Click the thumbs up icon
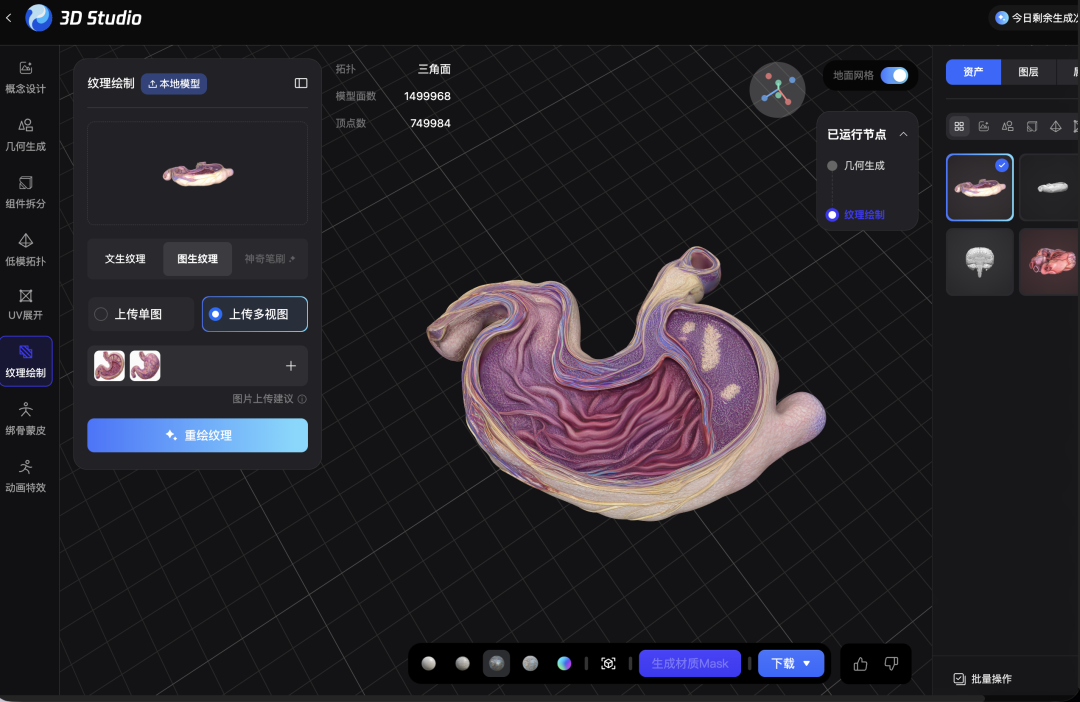1080x702 pixels. 860,664
